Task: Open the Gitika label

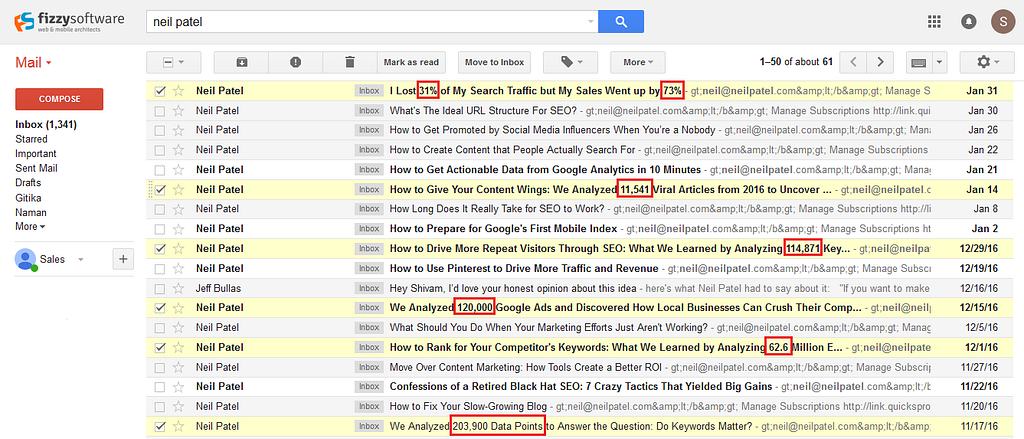Action: click(x=28, y=197)
